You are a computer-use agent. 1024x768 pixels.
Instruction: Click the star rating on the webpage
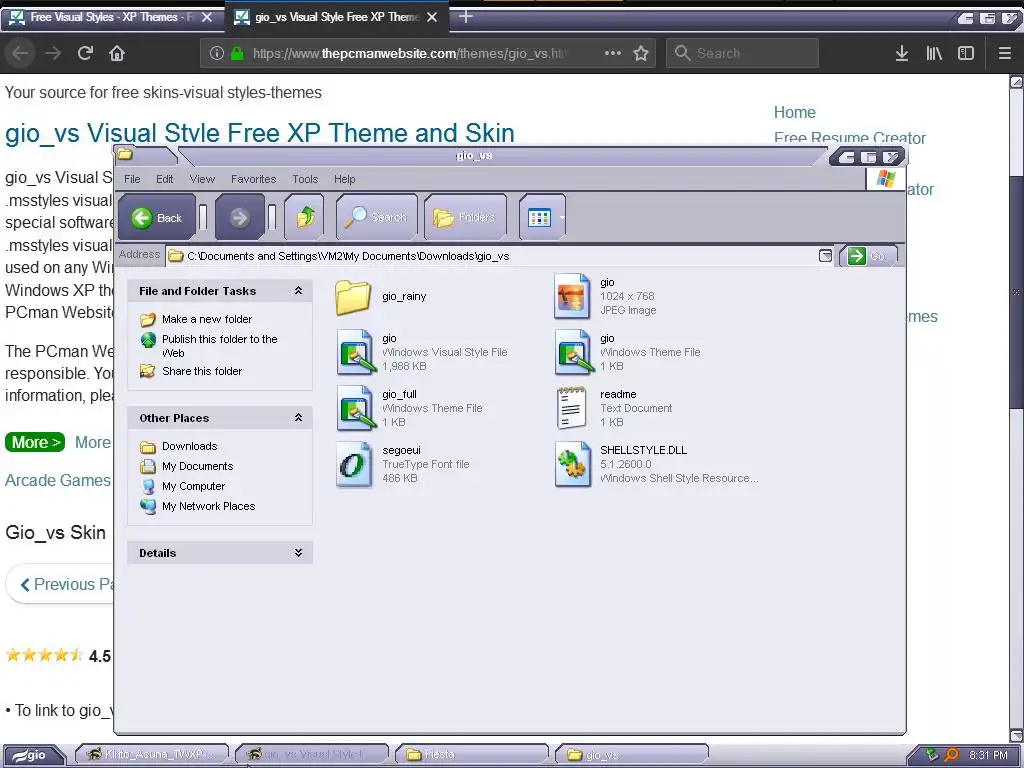pos(44,654)
